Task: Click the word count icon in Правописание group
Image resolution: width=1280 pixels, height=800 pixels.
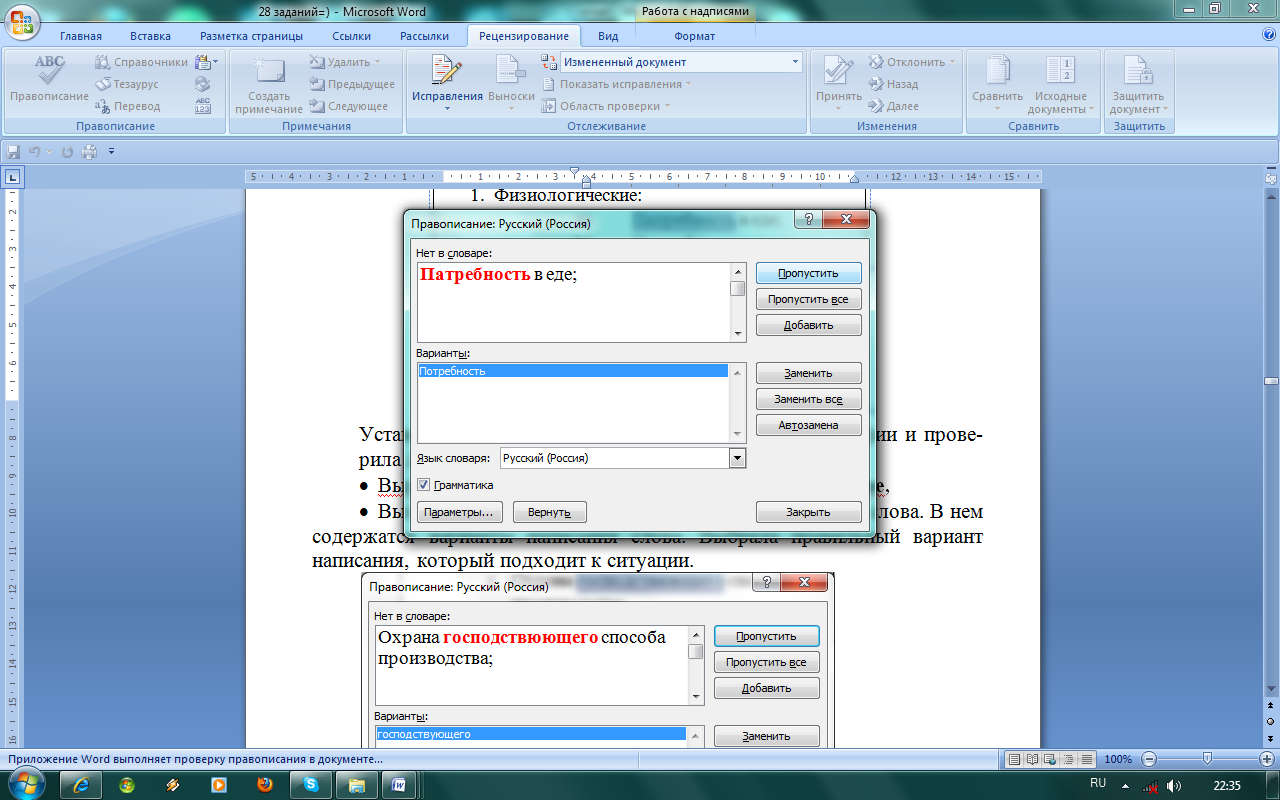Action: pyautogui.click(x=203, y=106)
